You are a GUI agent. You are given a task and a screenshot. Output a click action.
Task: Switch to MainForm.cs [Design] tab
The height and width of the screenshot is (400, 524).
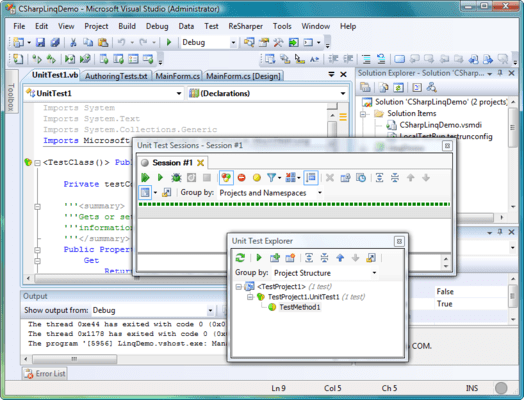pos(243,76)
